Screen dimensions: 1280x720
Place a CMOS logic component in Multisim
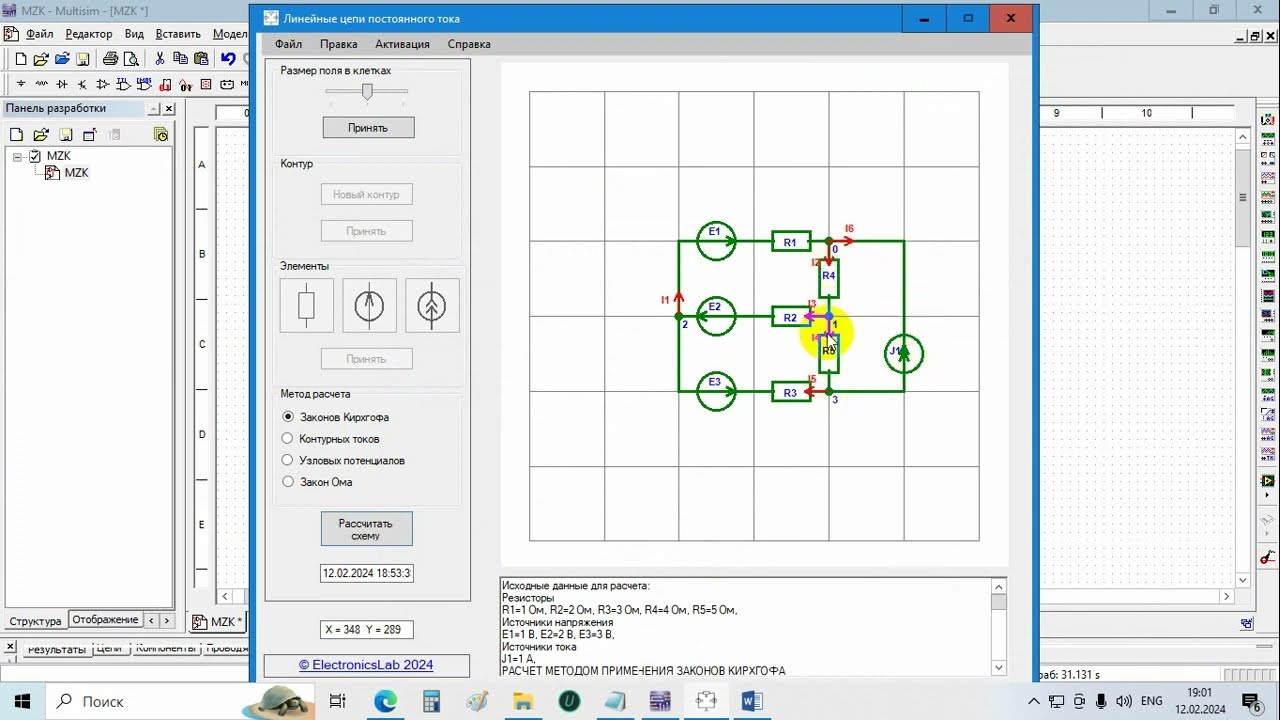coord(145,84)
